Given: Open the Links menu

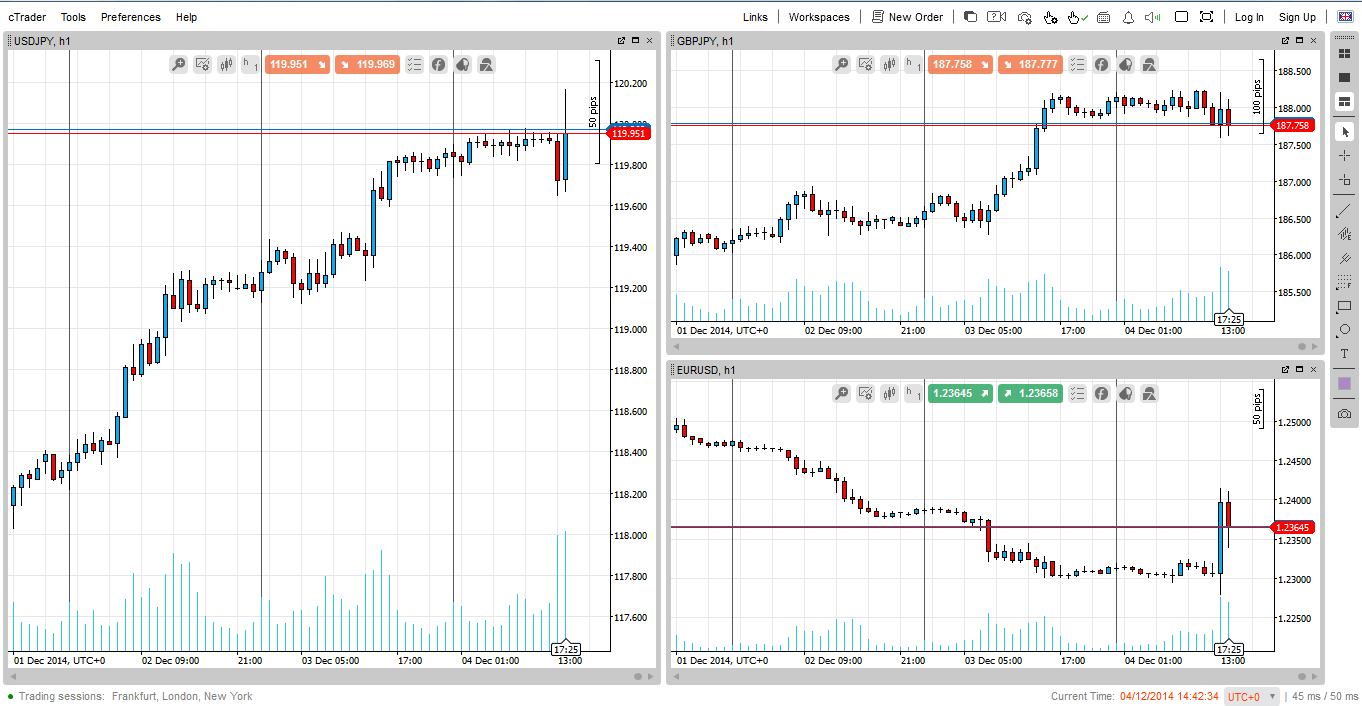Looking at the screenshot, I should [756, 17].
